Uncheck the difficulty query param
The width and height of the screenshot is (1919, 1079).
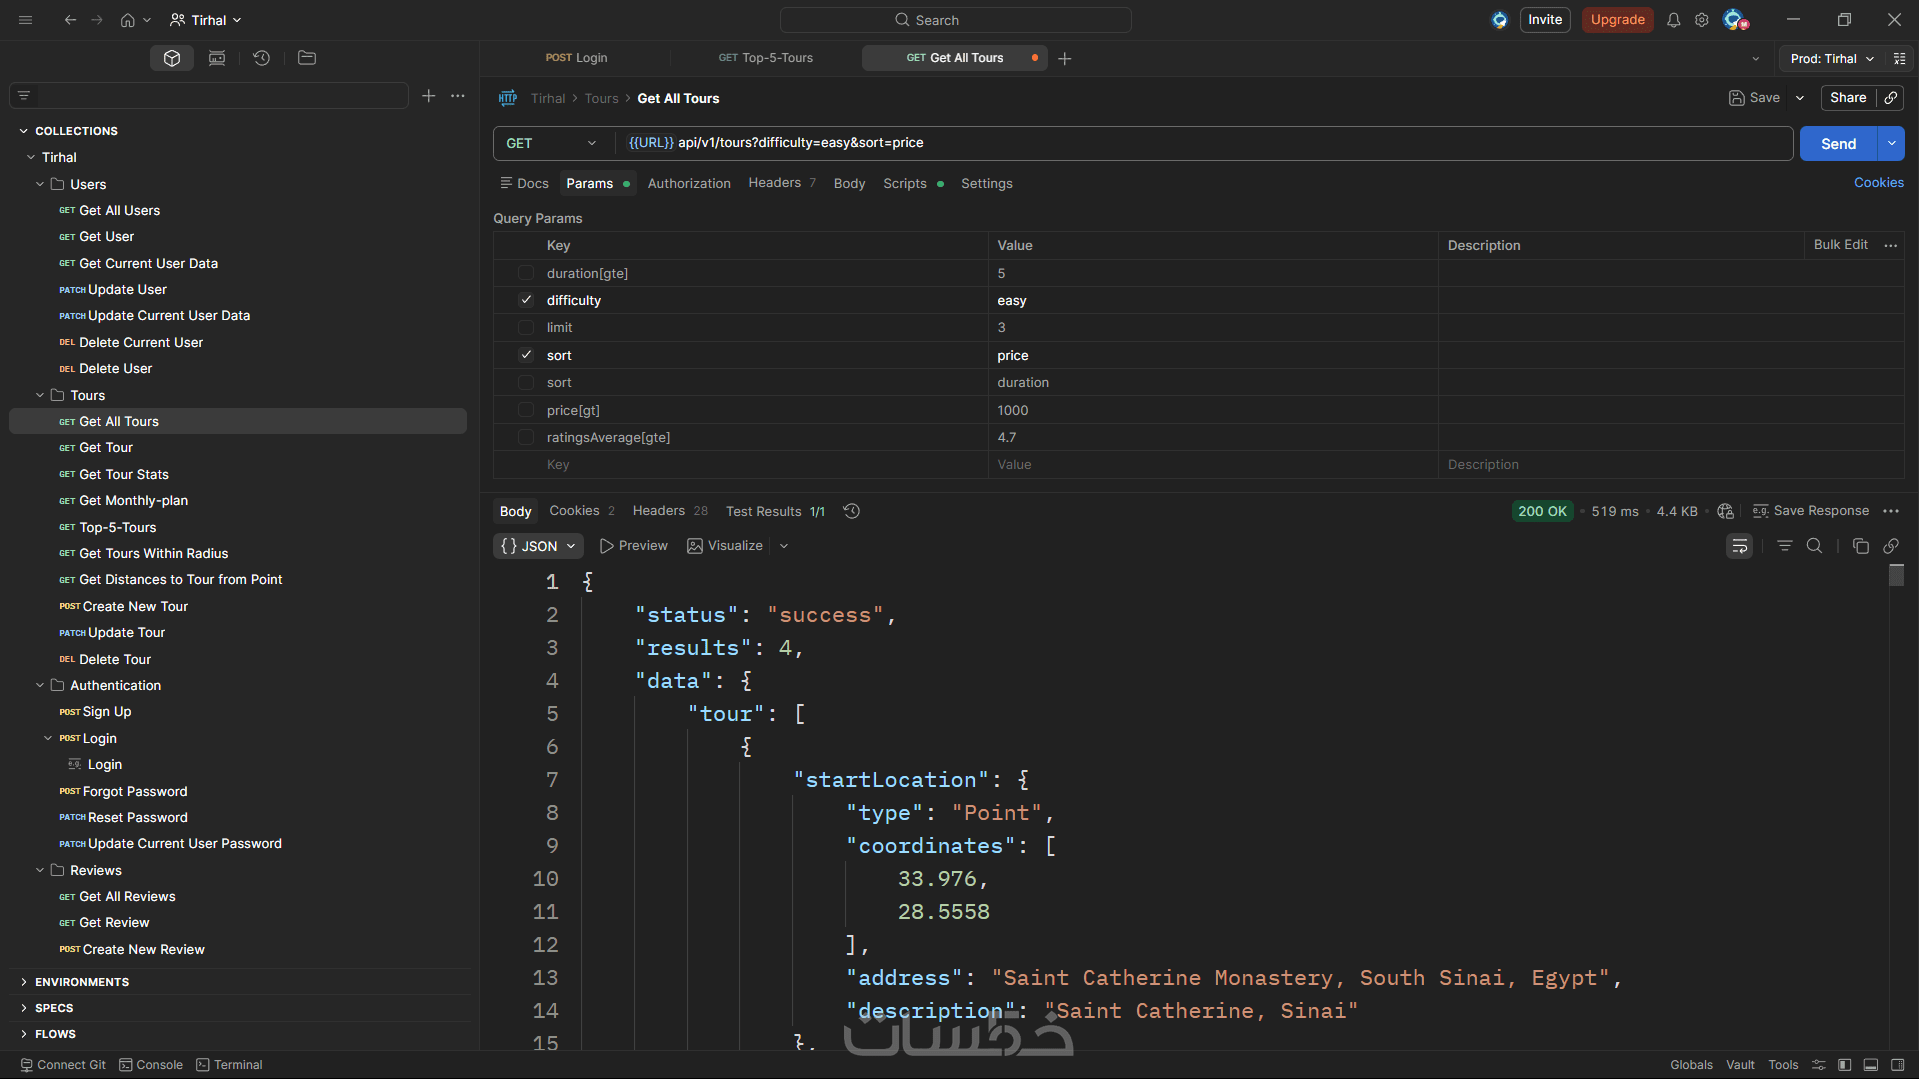[526, 300]
